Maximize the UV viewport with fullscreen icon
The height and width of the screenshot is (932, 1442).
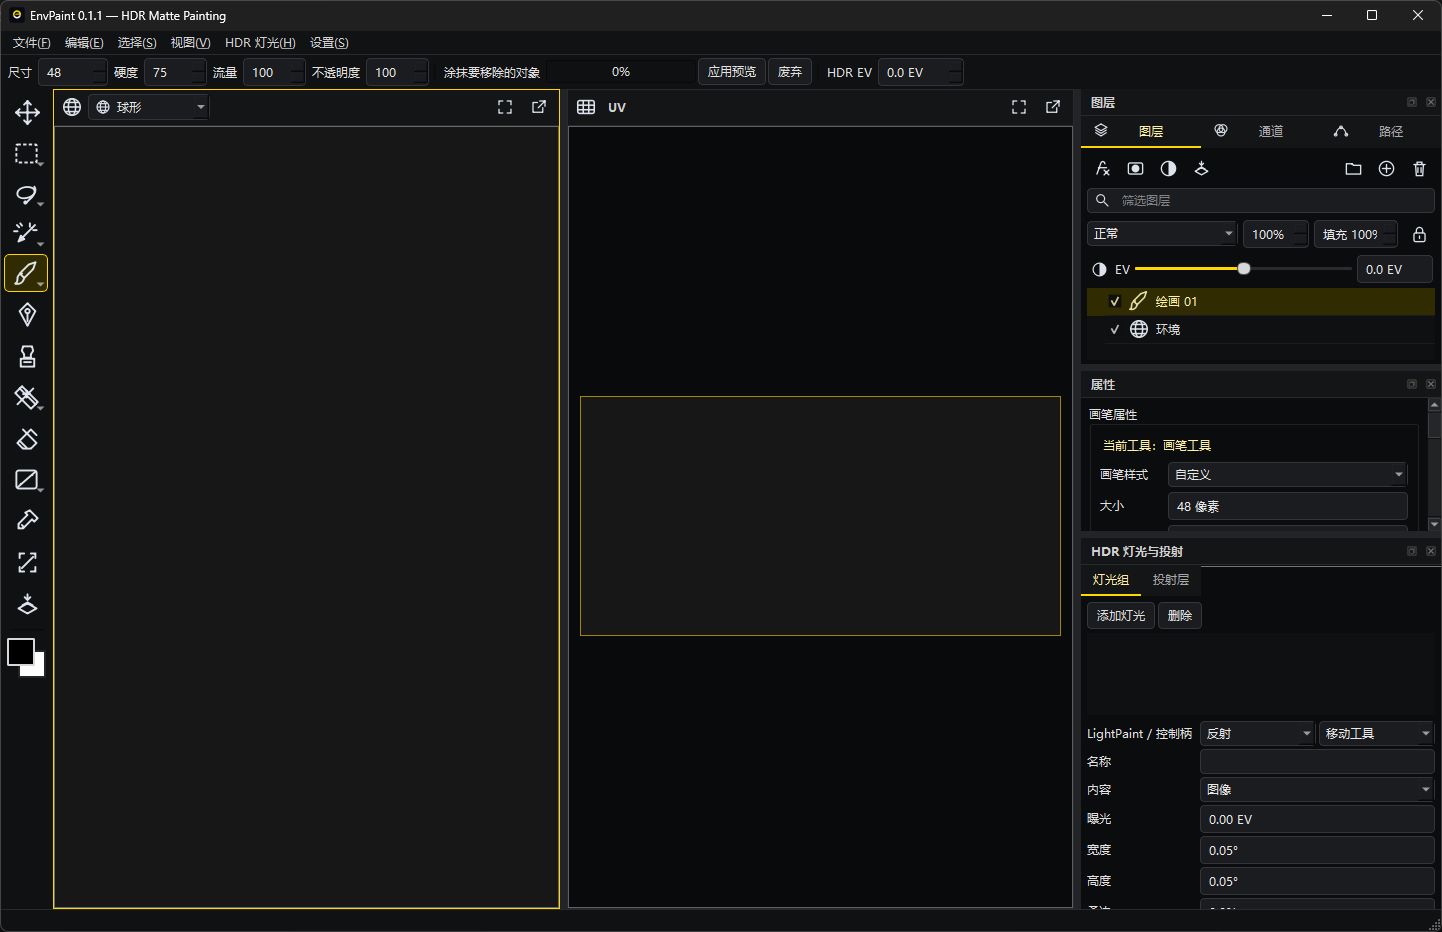point(1019,107)
